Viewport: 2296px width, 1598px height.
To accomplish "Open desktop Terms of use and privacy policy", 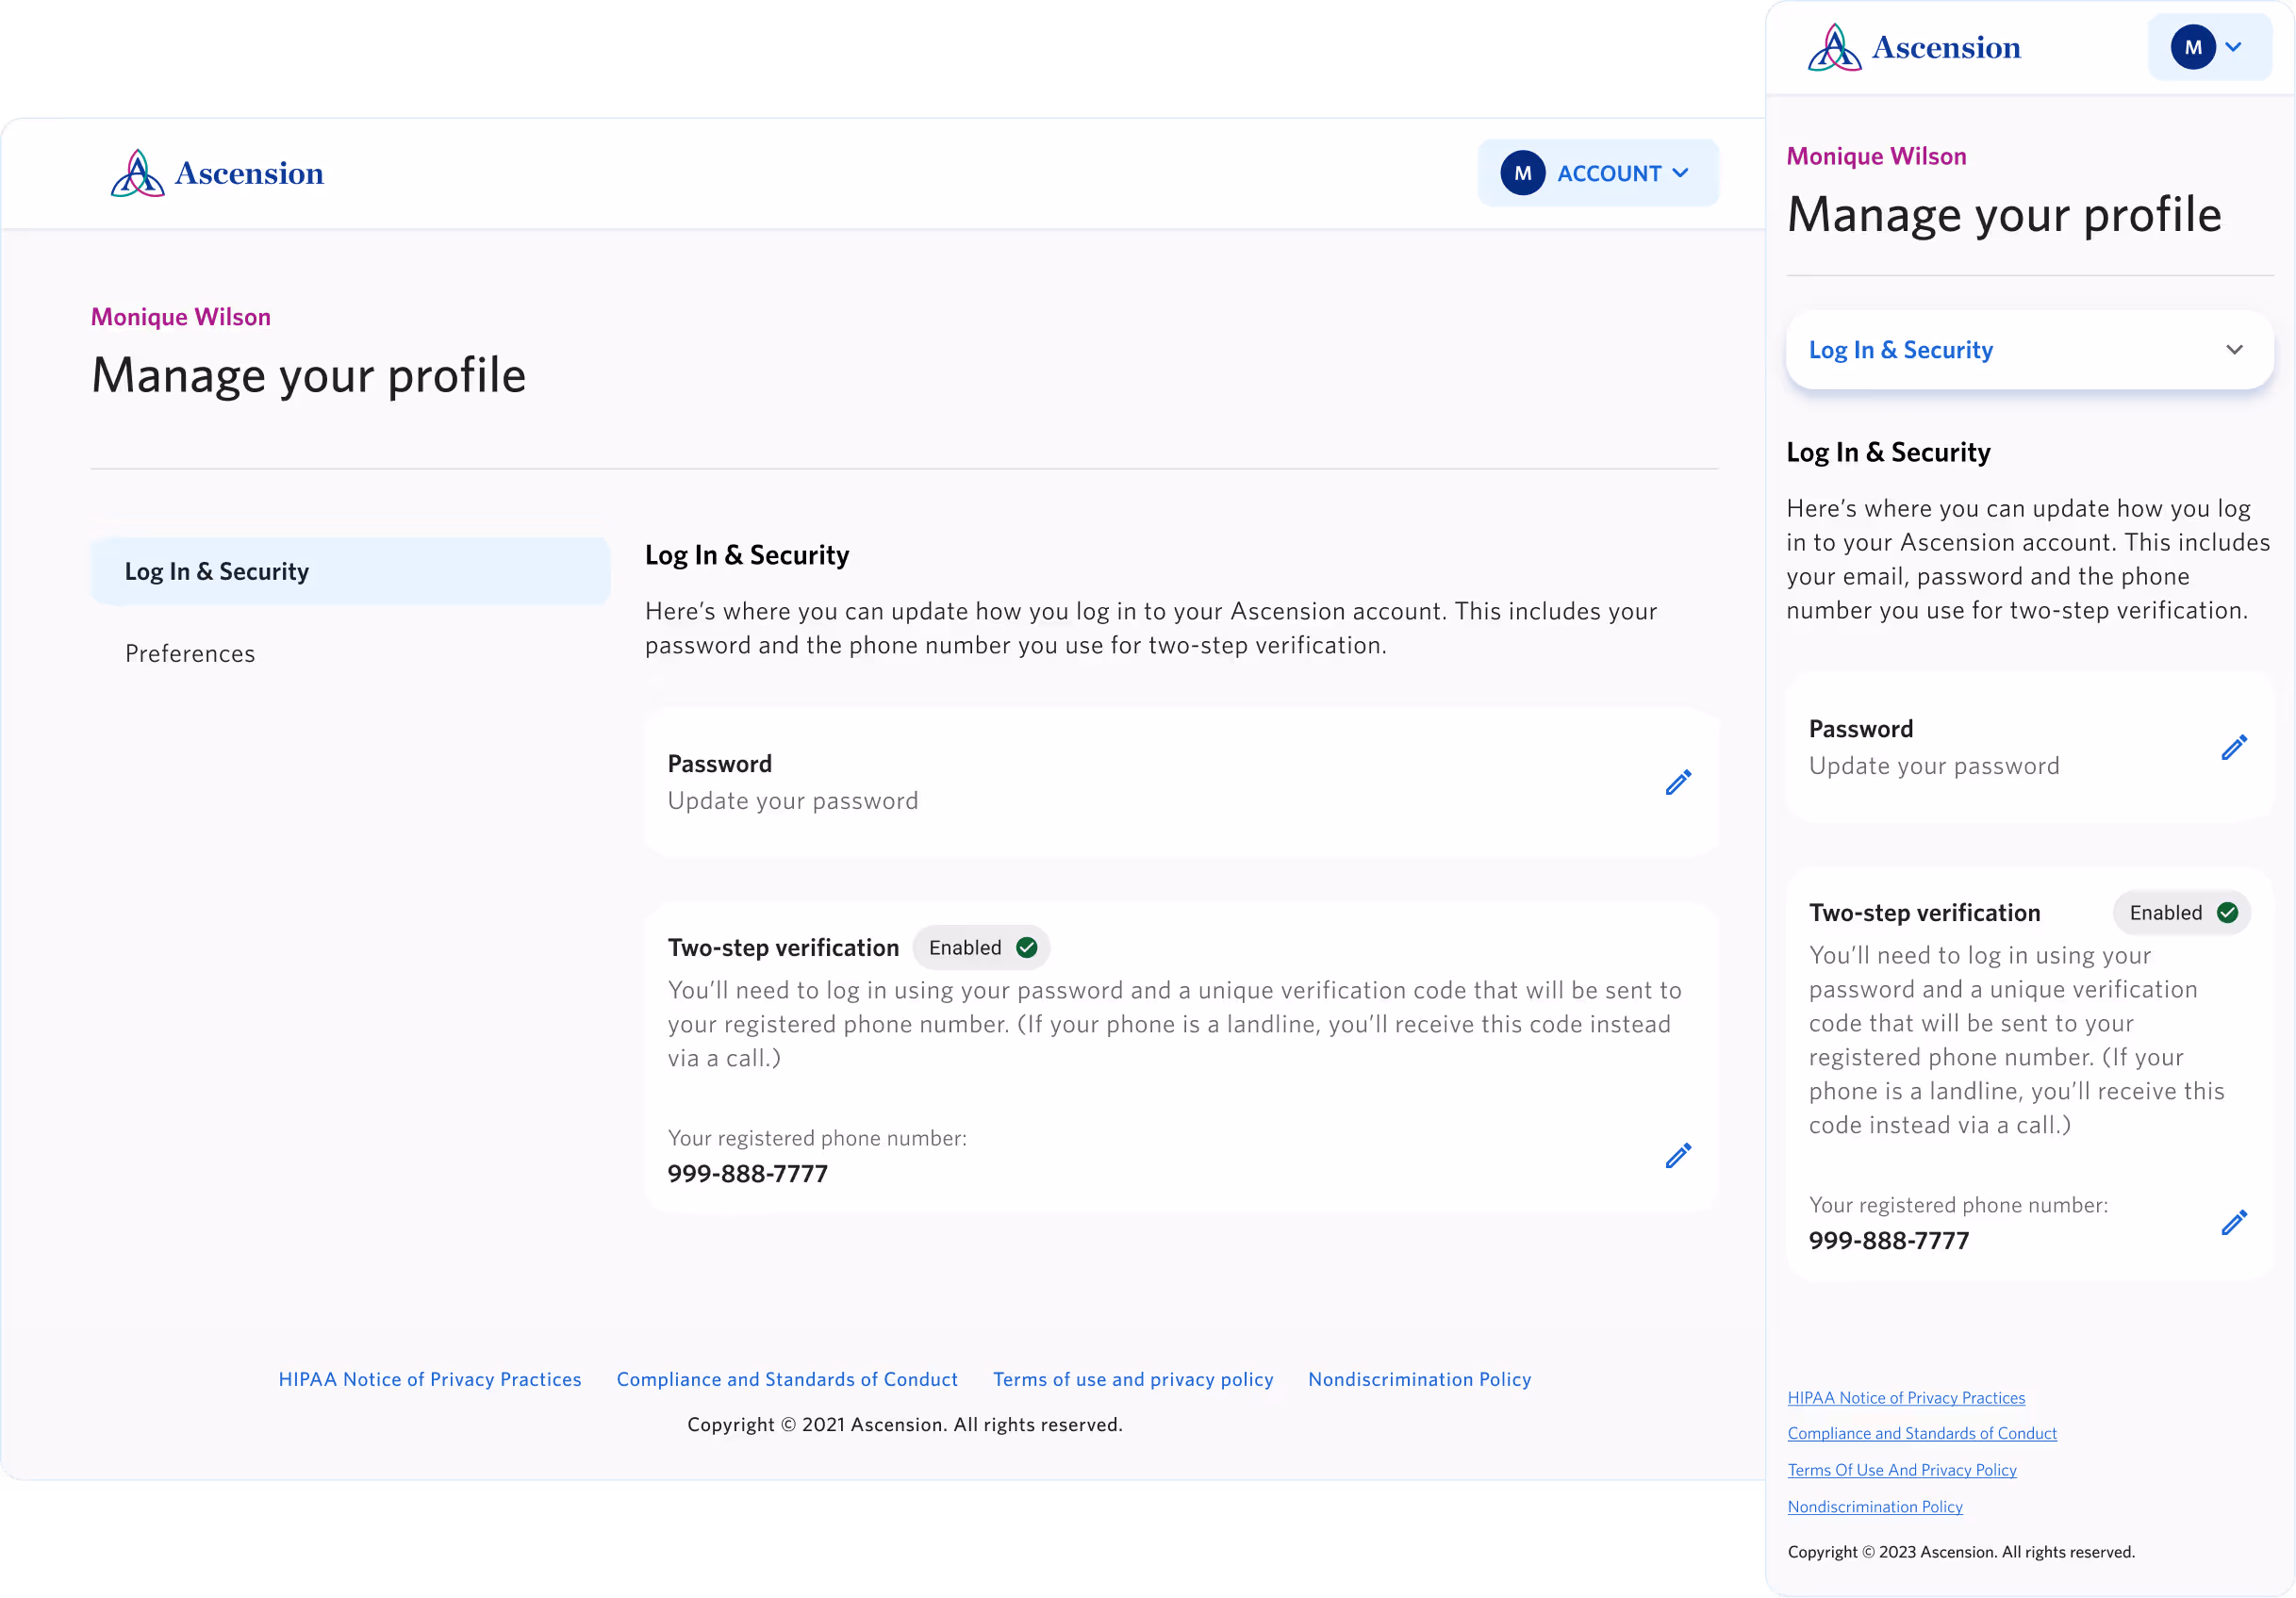I will point(1133,1379).
